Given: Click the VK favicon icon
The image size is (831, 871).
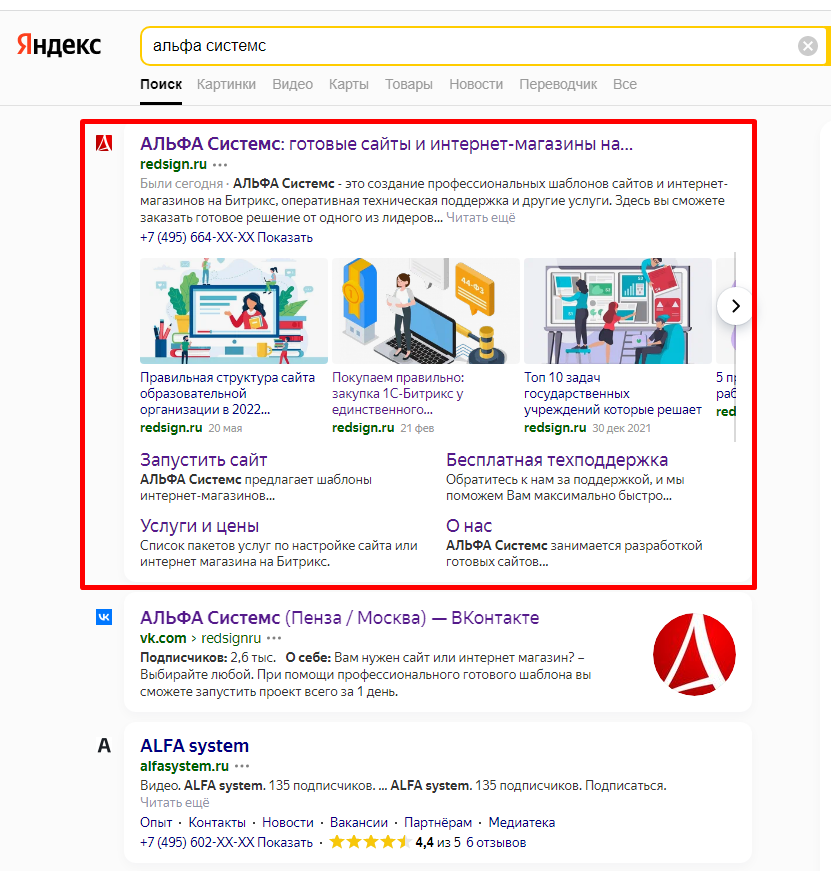Looking at the screenshot, I should 104,617.
